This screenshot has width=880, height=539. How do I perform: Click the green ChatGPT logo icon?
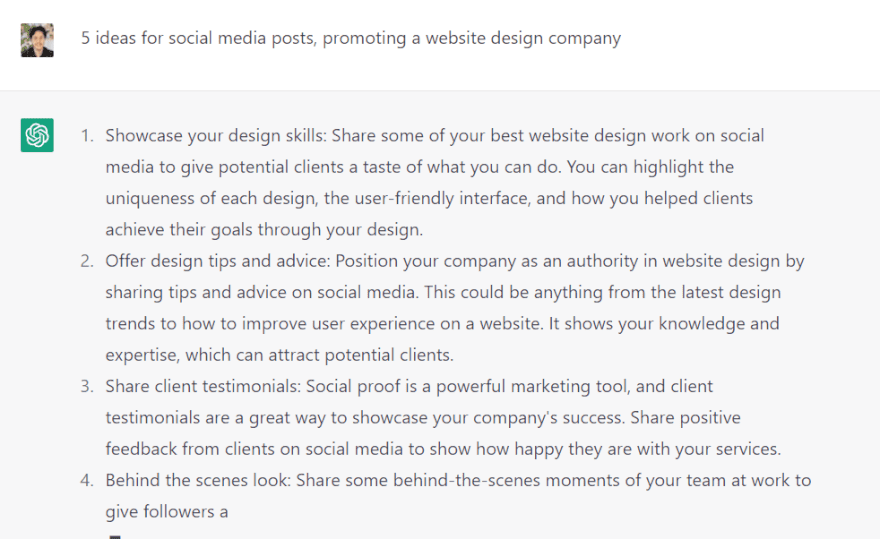click(37, 136)
